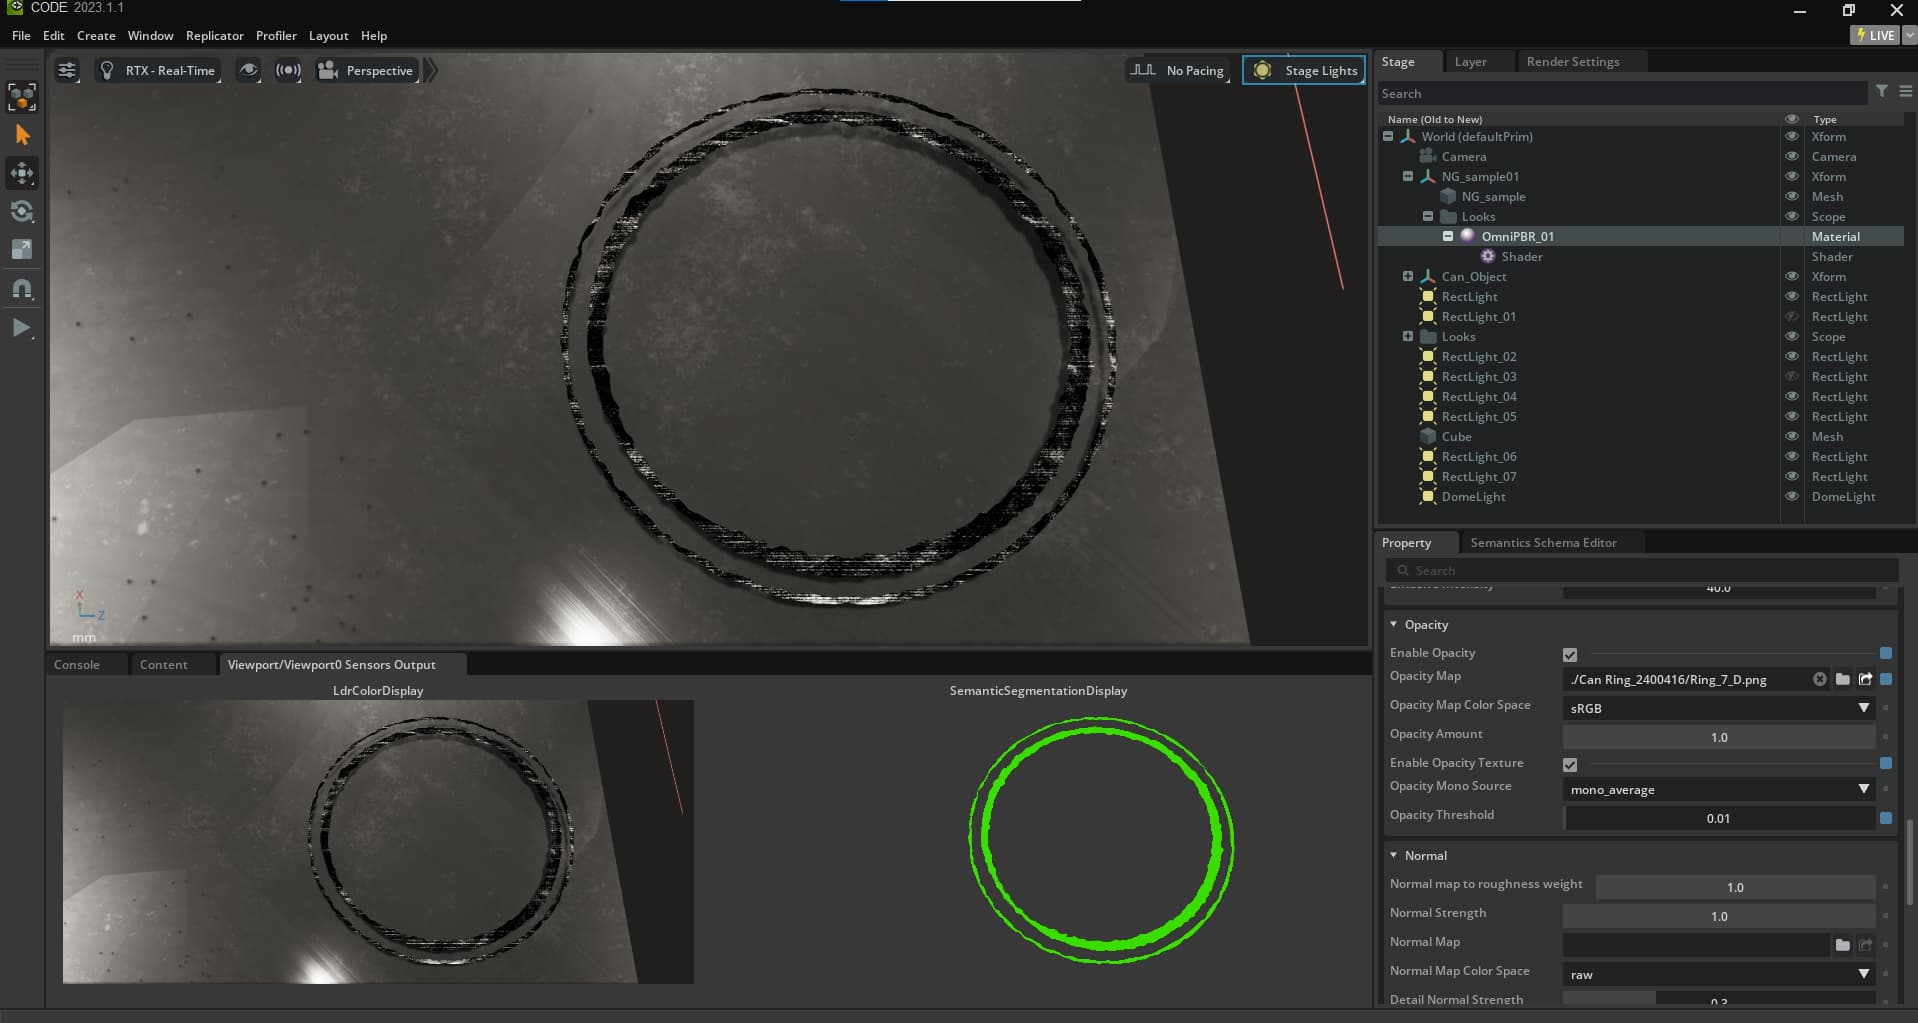
Task: Open the stage filter funnel icon
Action: [1883, 91]
